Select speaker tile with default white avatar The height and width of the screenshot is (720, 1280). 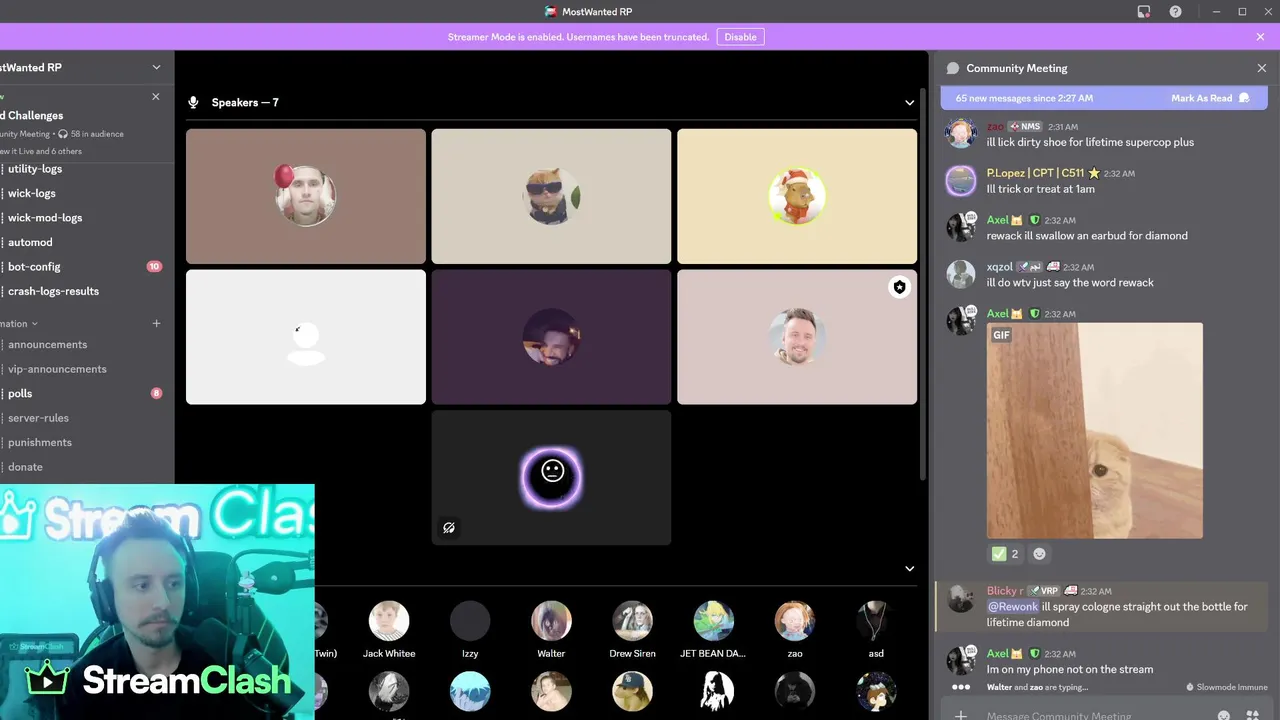click(x=306, y=337)
